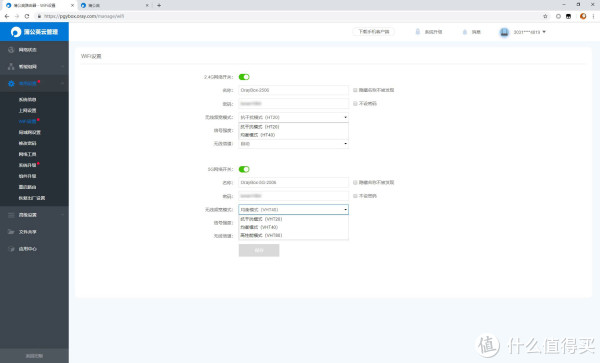Open the WiFi设置 sidebar submenu item
600x363 pixels.
coord(27,121)
